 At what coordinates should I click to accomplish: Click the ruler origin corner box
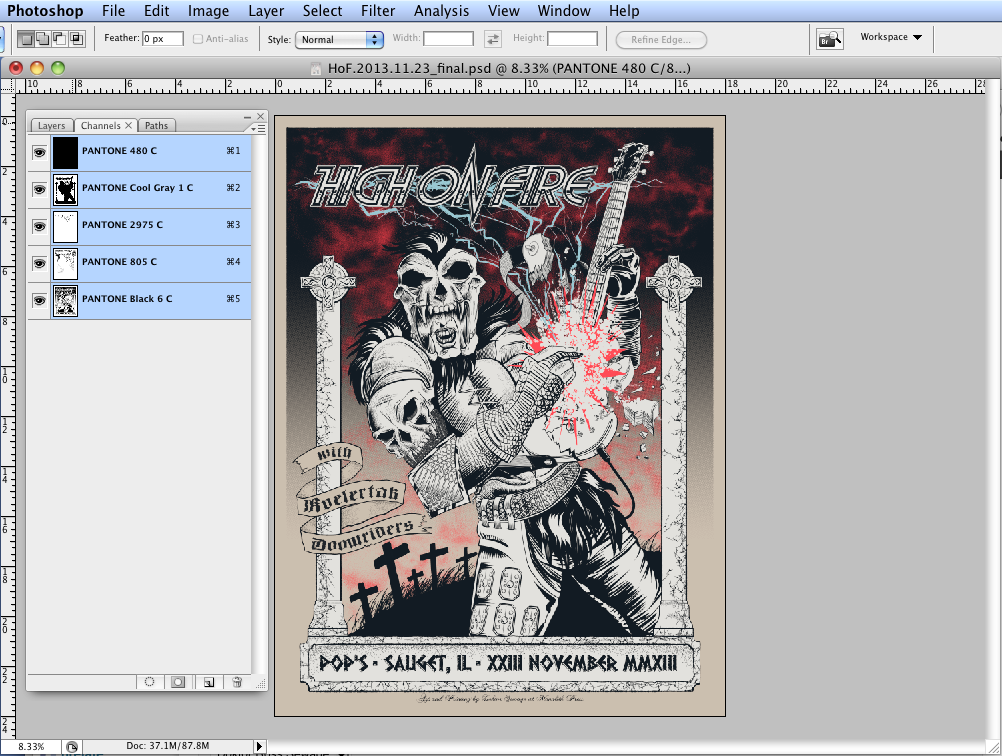pyautogui.click(x=8, y=86)
